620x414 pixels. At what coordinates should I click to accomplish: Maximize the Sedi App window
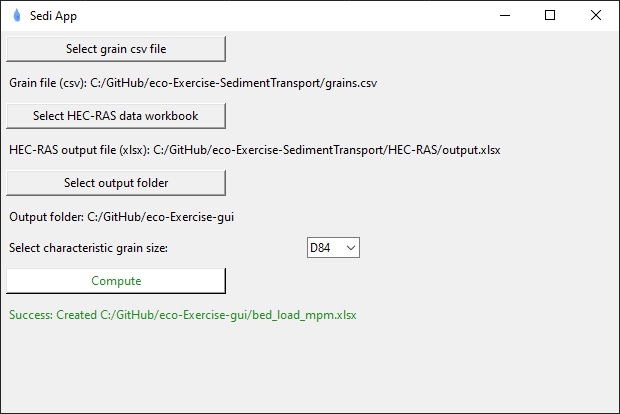[x=550, y=15]
